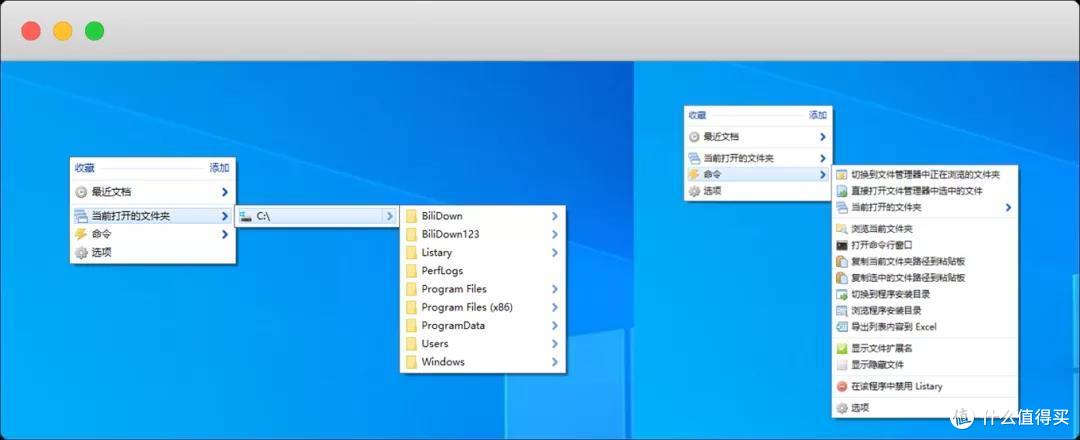Viewport: 1080px width, 440px height.
Task: Click the Listary folder icon
Action: pos(411,253)
